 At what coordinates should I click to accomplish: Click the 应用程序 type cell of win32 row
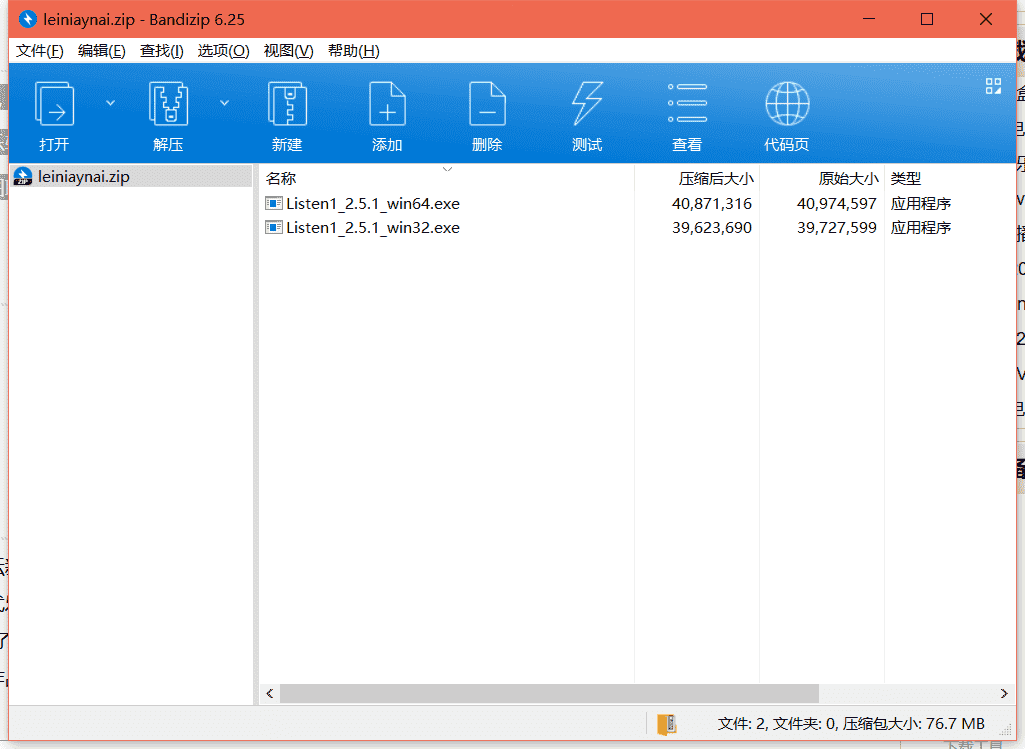coord(920,227)
